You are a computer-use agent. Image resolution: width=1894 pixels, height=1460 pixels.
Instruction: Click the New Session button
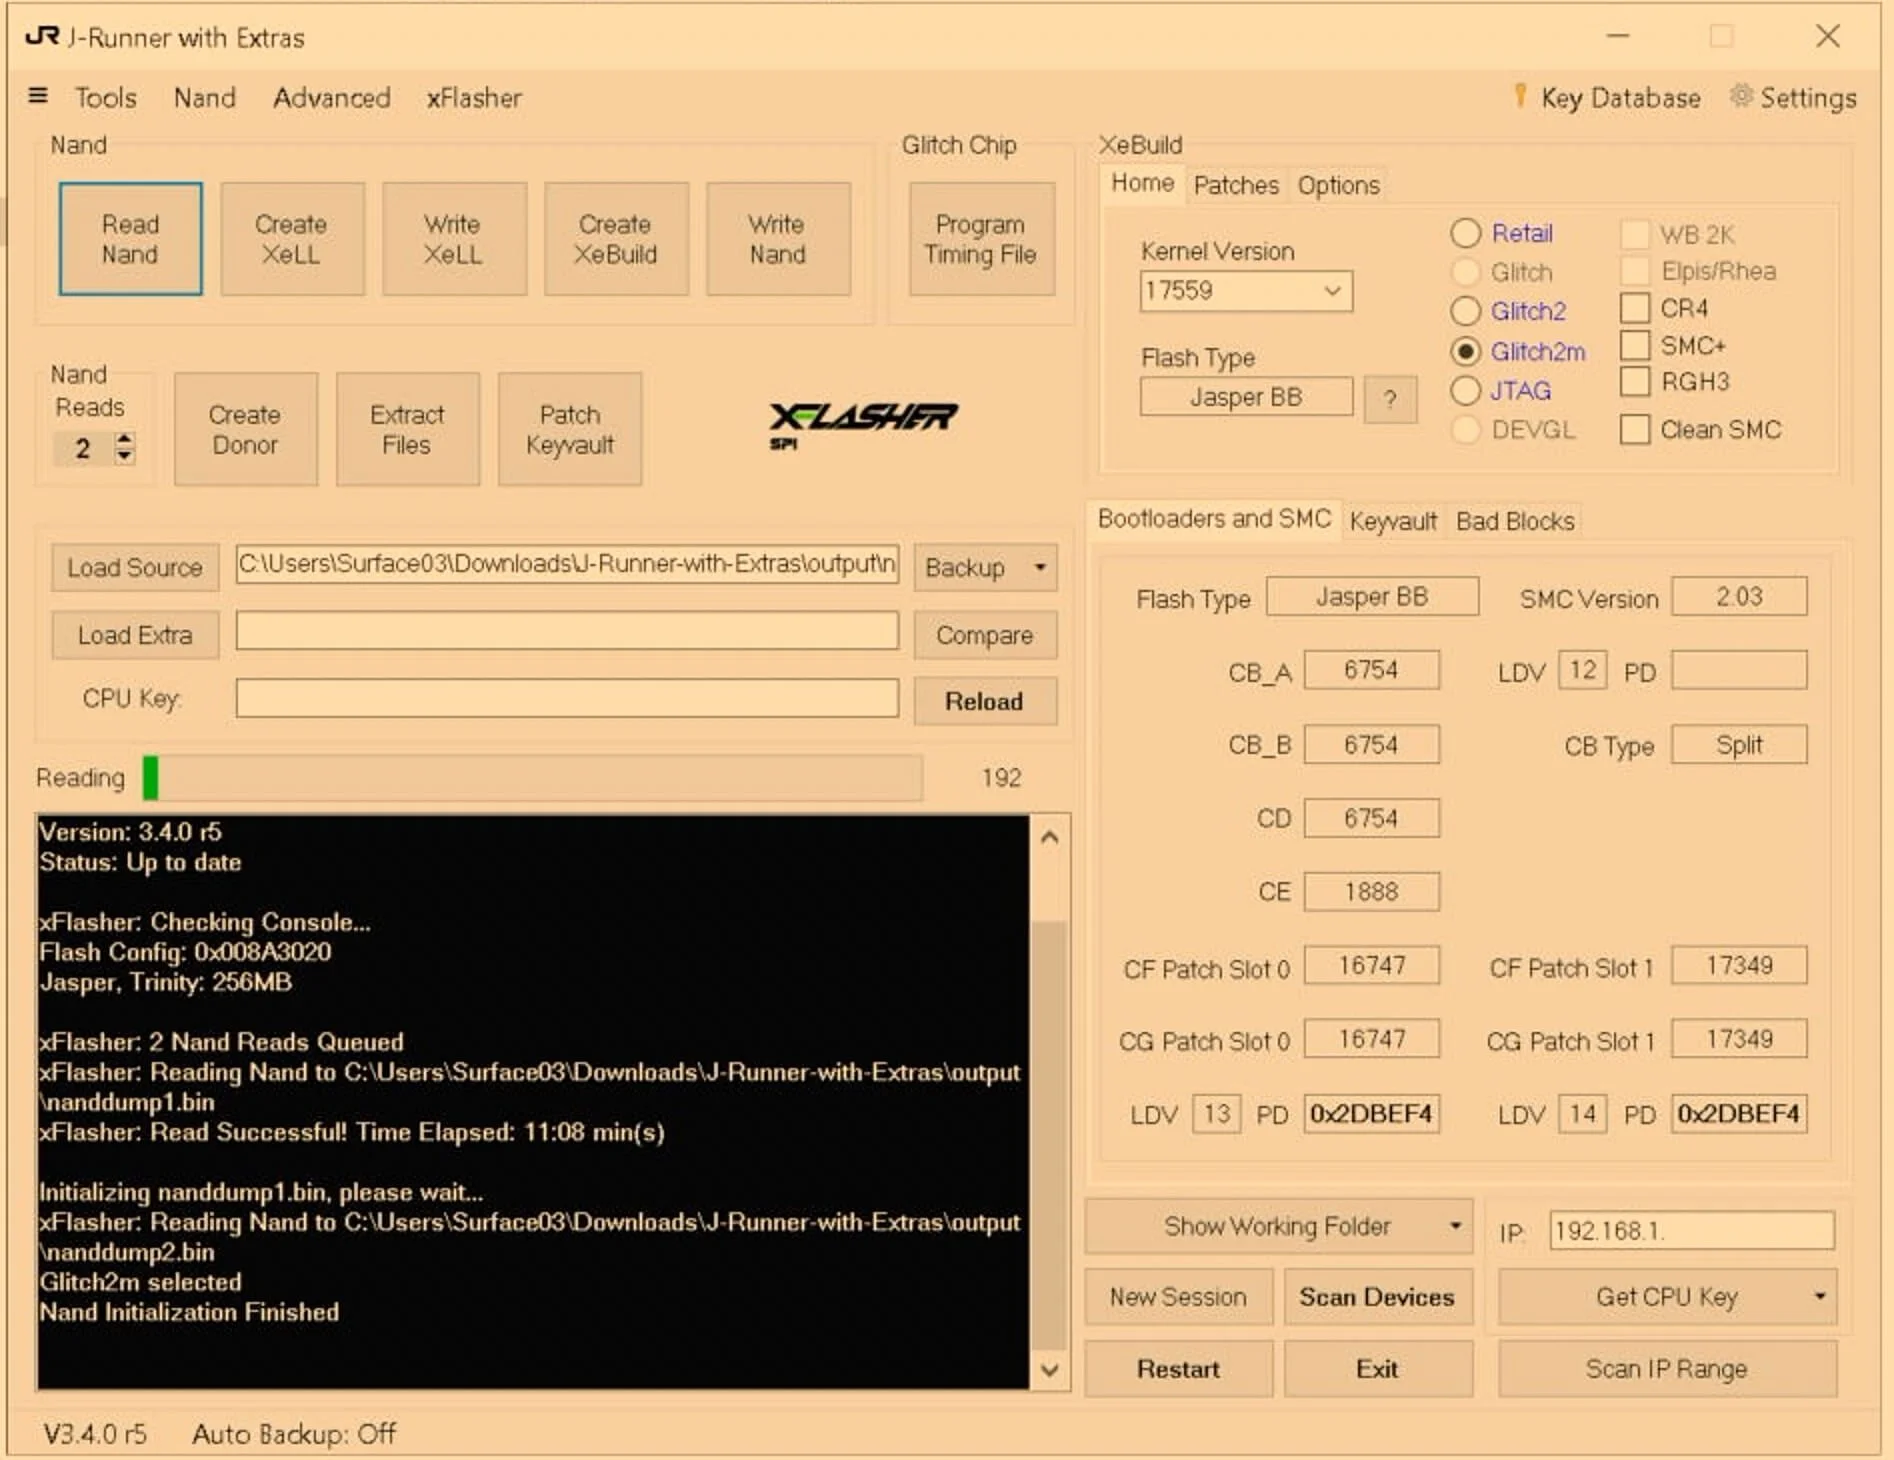pyautogui.click(x=1178, y=1297)
